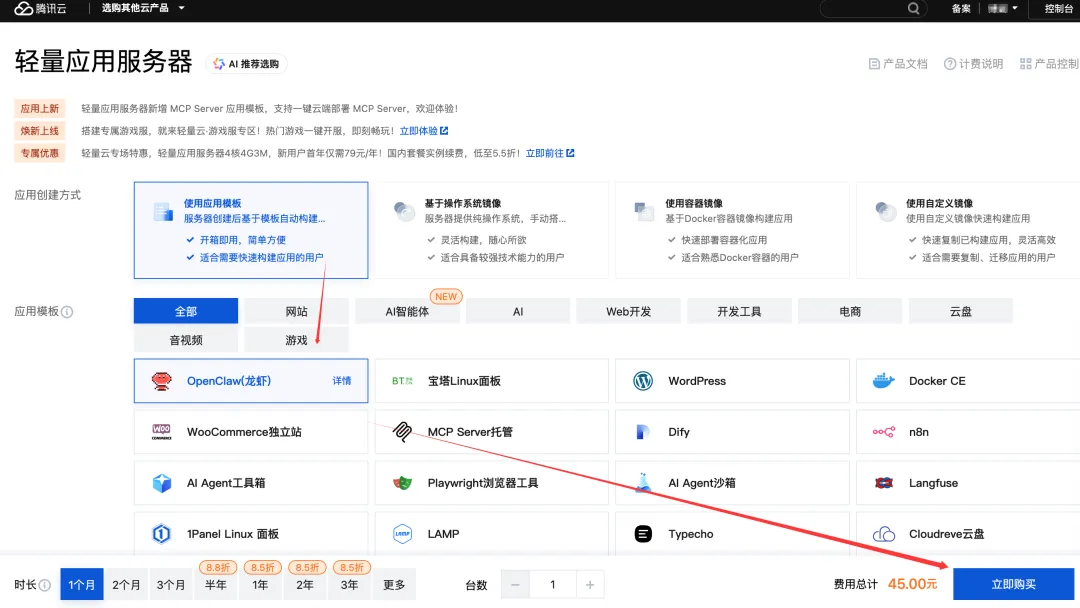This screenshot has width=1080, height=608.
Task: Click the MCP Server托管 icon
Action: (x=402, y=432)
